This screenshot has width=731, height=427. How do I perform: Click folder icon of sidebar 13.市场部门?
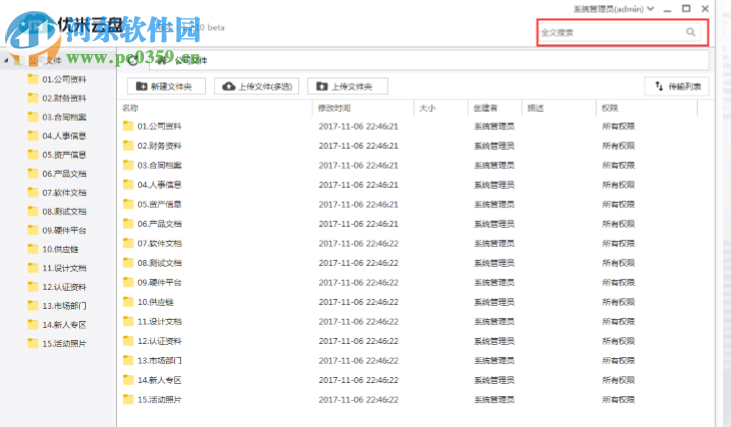point(33,305)
